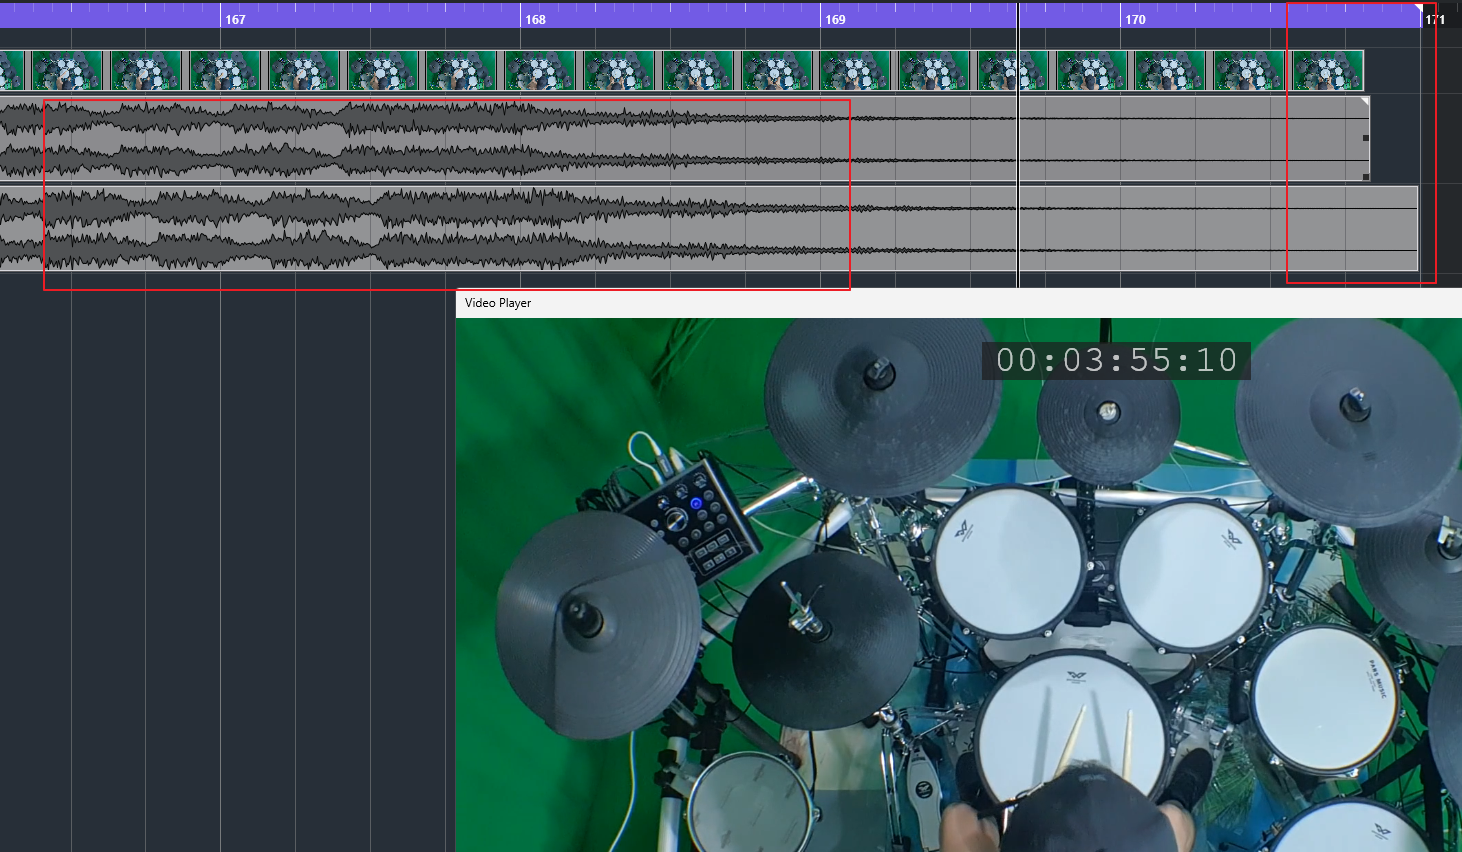Select the upper audio event waveform
The image size is (1462, 852).
click(684, 139)
